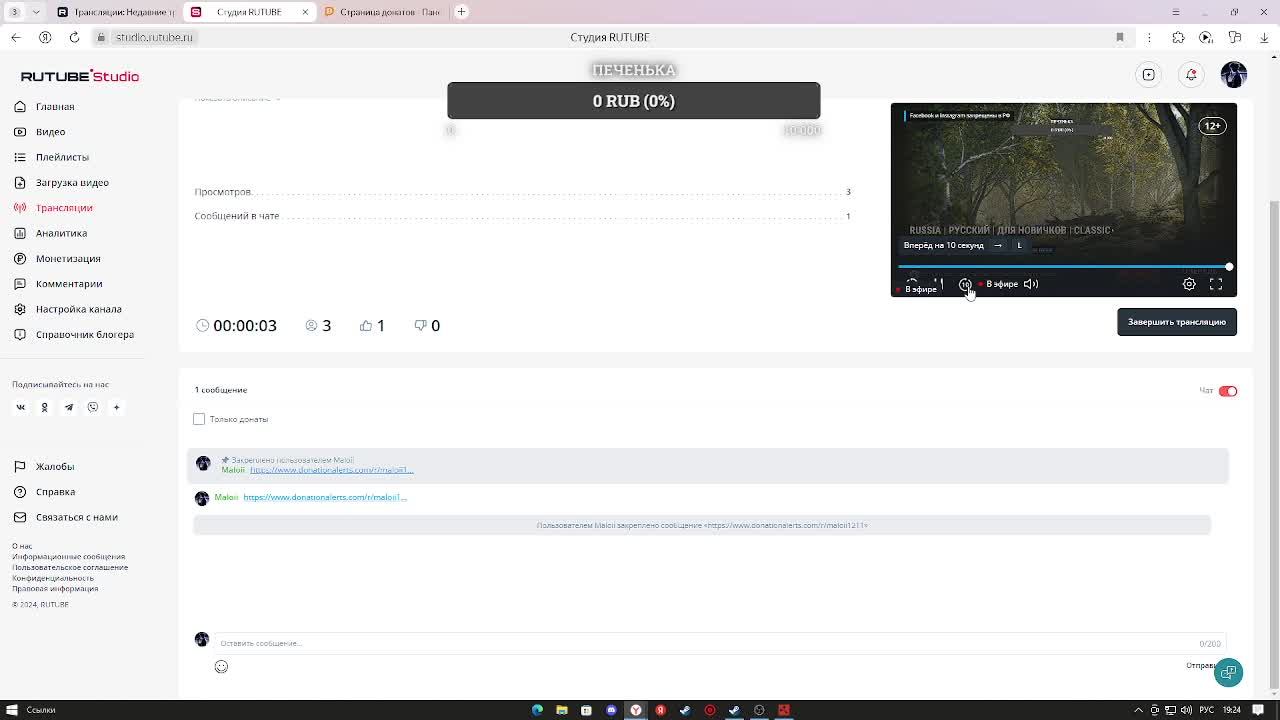Skip forward 10 seconds in the player
The image size is (1280, 720).
coord(966,284)
